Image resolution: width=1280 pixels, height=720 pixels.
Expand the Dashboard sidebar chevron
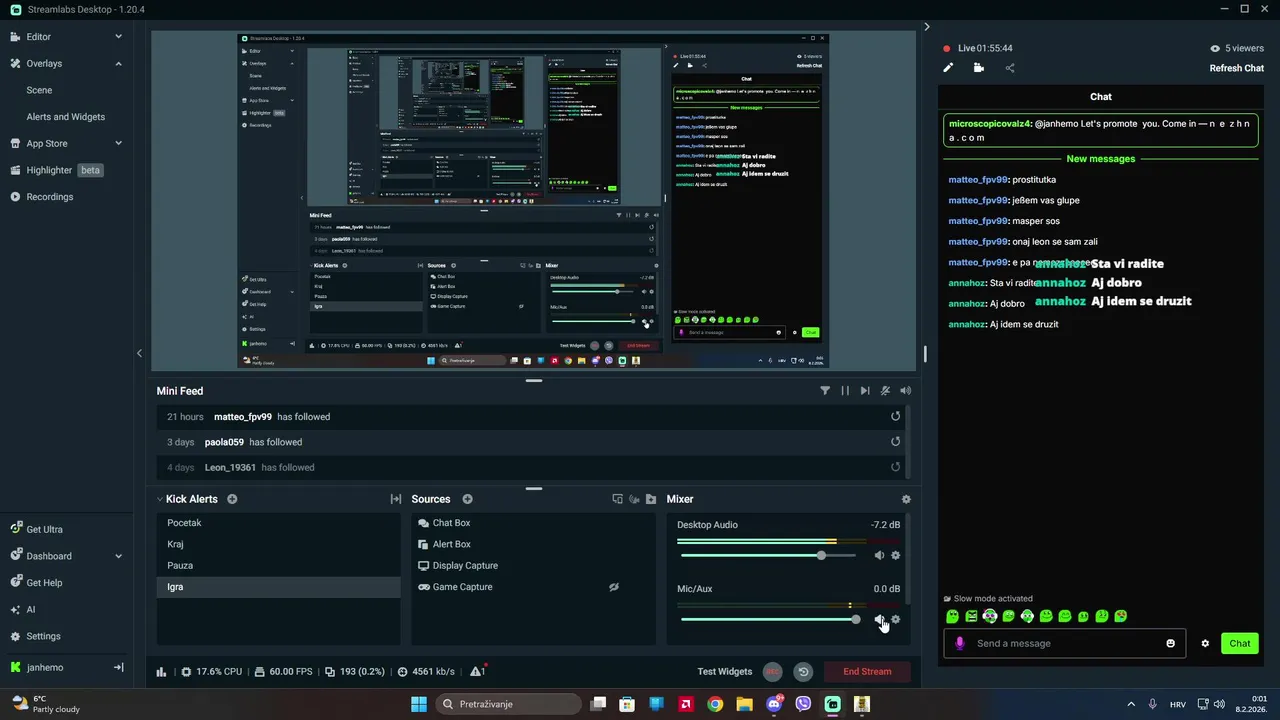pos(118,556)
